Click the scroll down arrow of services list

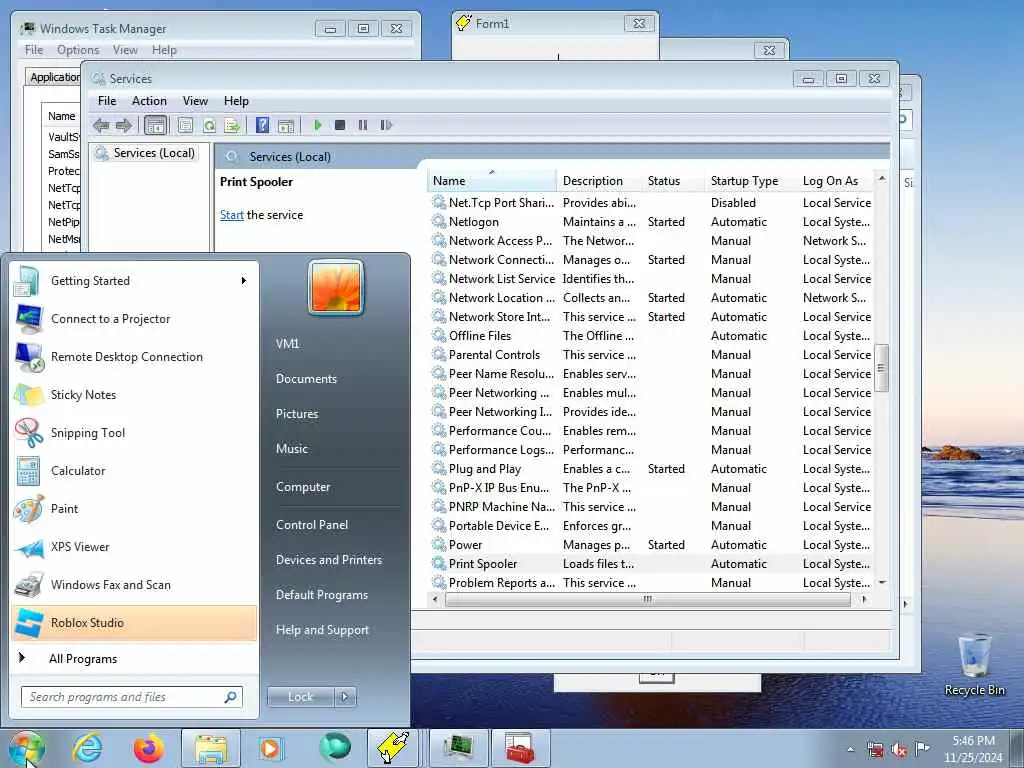(x=882, y=582)
